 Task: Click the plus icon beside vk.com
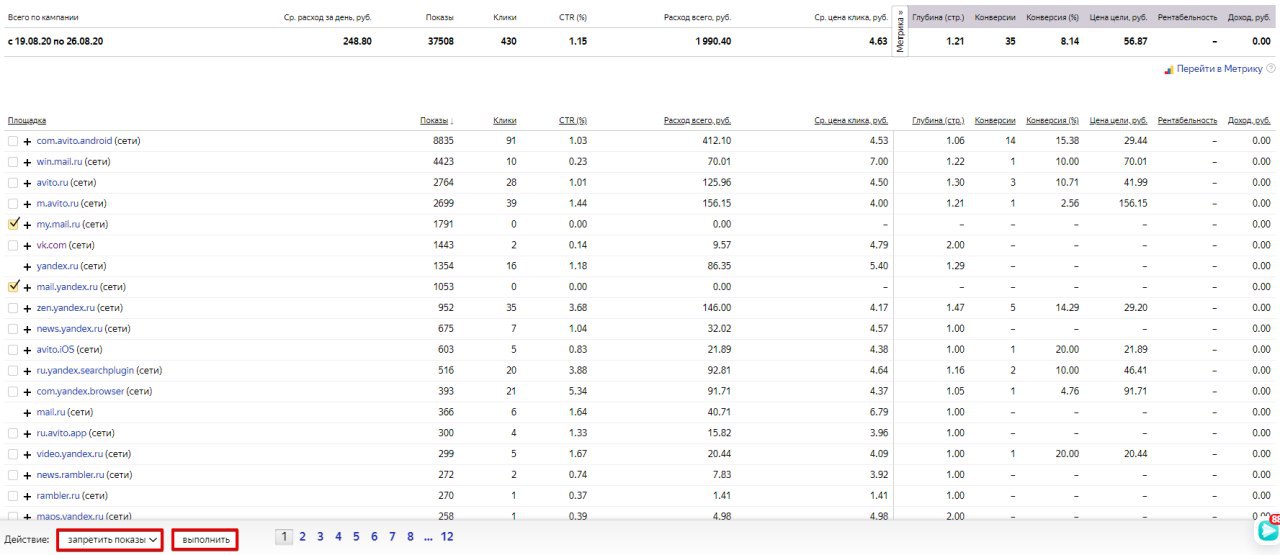click(27, 245)
